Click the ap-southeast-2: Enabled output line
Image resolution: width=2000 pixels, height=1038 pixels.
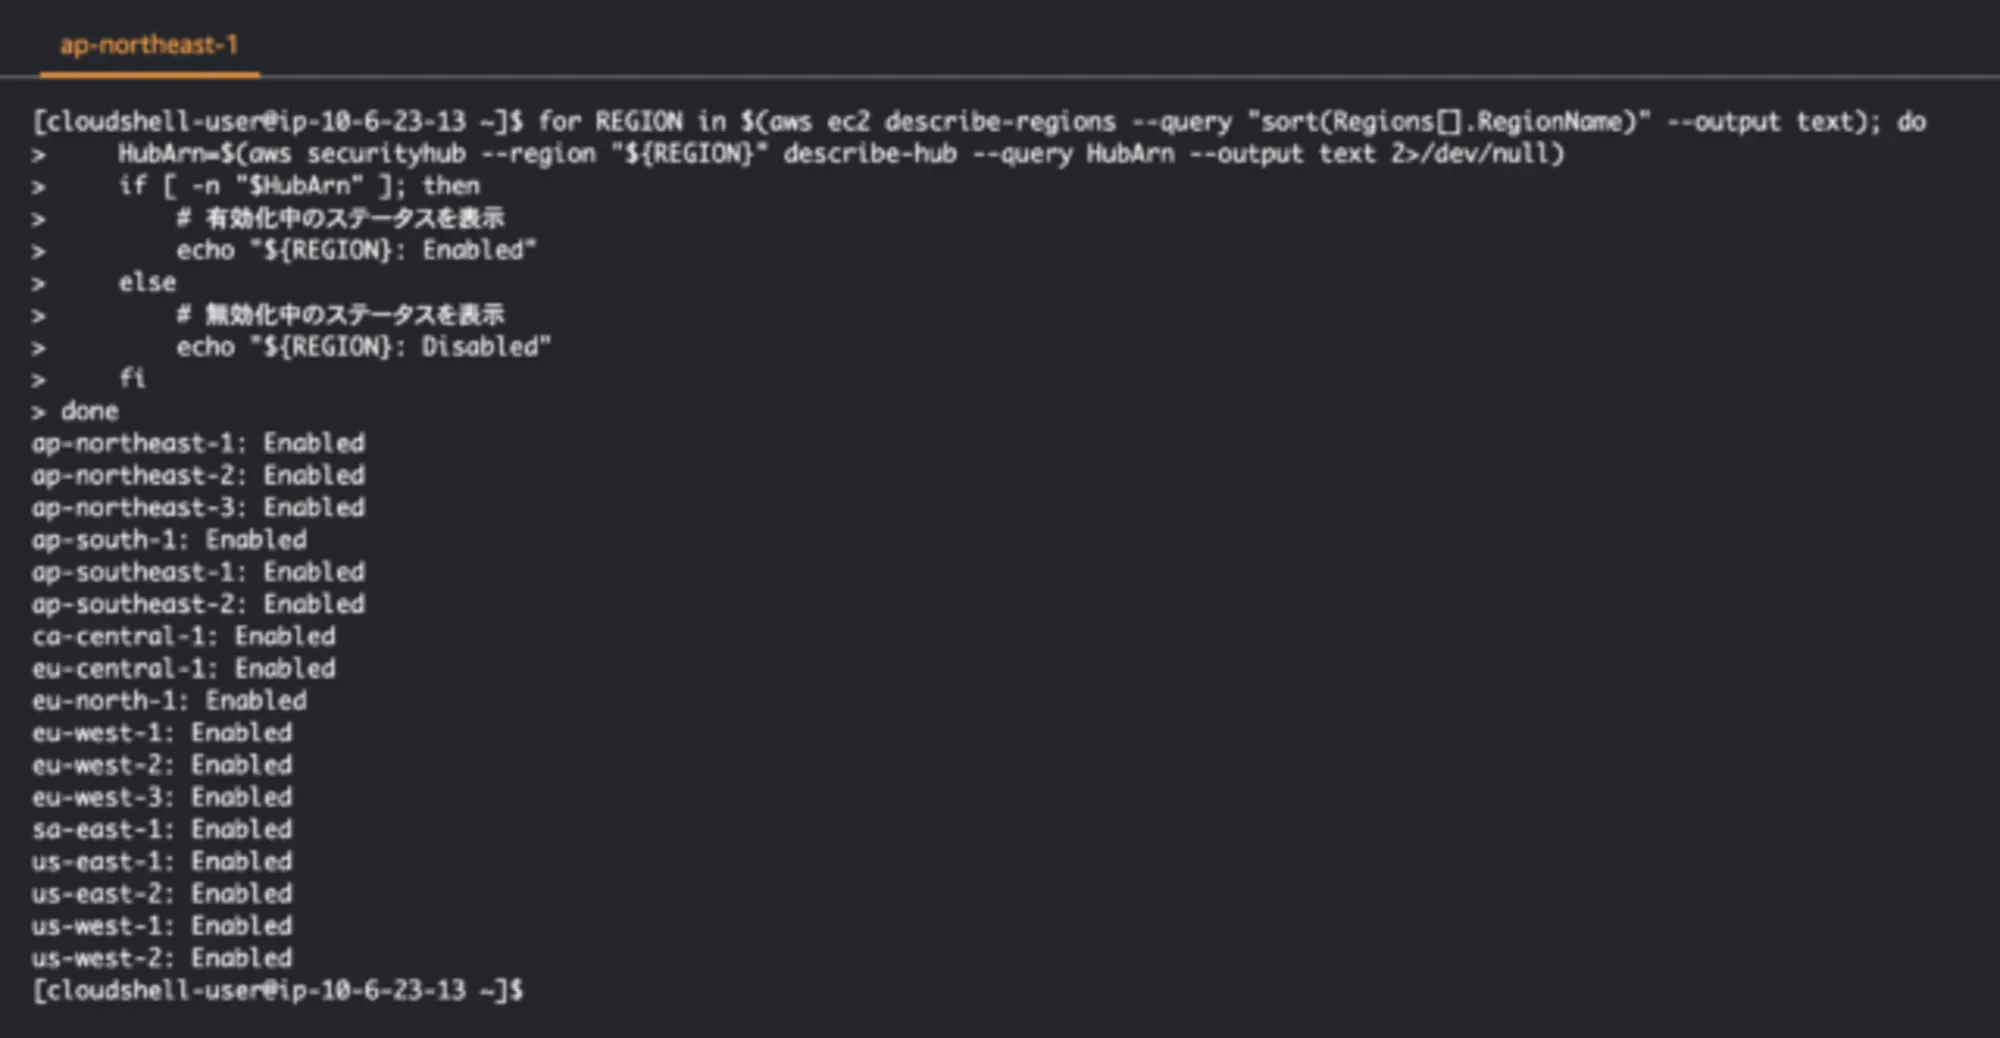[198, 604]
